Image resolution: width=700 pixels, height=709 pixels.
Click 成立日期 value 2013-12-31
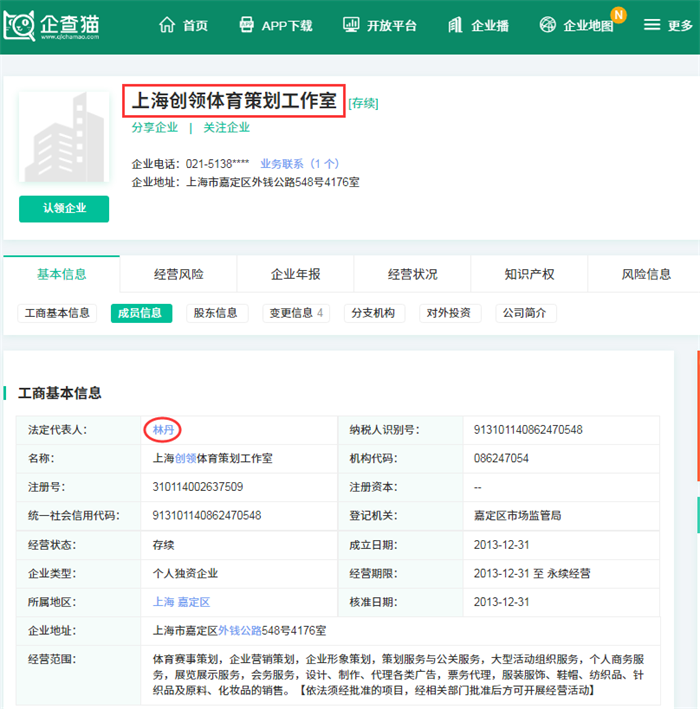501,544
